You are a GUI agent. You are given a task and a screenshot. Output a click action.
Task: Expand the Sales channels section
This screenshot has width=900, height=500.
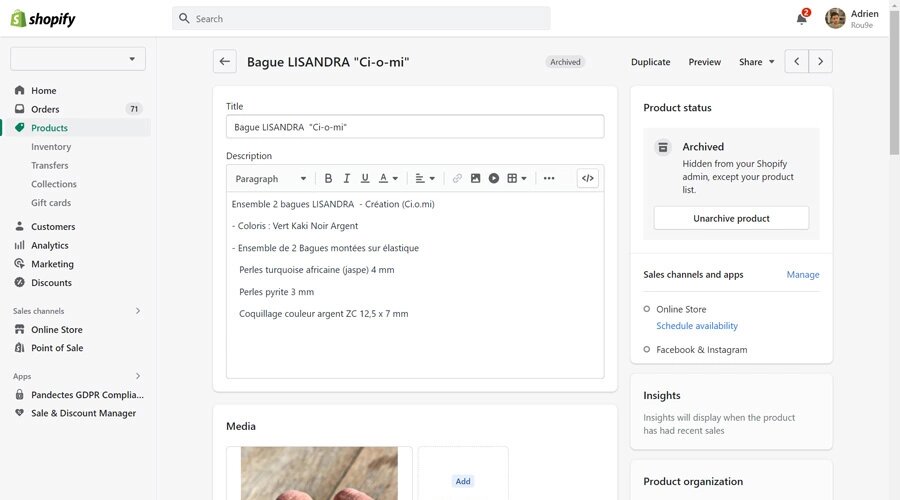[x=138, y=311]
